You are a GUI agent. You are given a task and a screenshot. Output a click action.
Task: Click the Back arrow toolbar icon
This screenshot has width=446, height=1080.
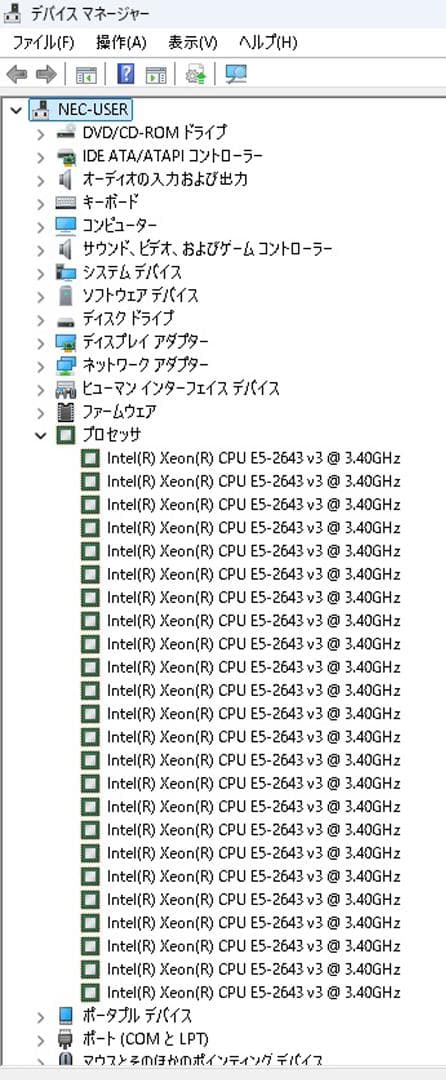point(17,73)
